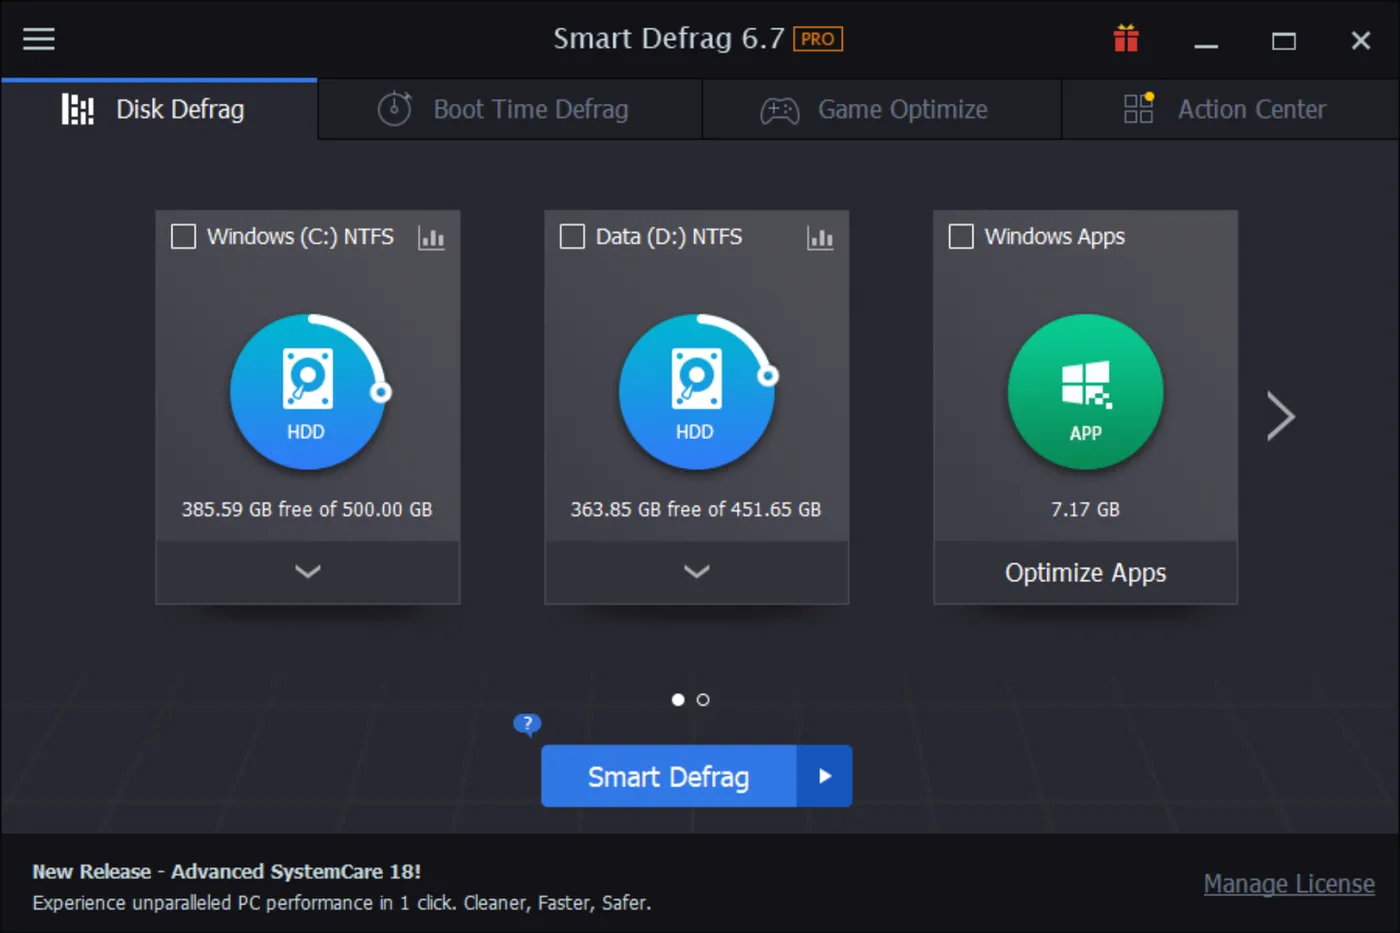Go to next disk page arrow

coord(1281,416)
